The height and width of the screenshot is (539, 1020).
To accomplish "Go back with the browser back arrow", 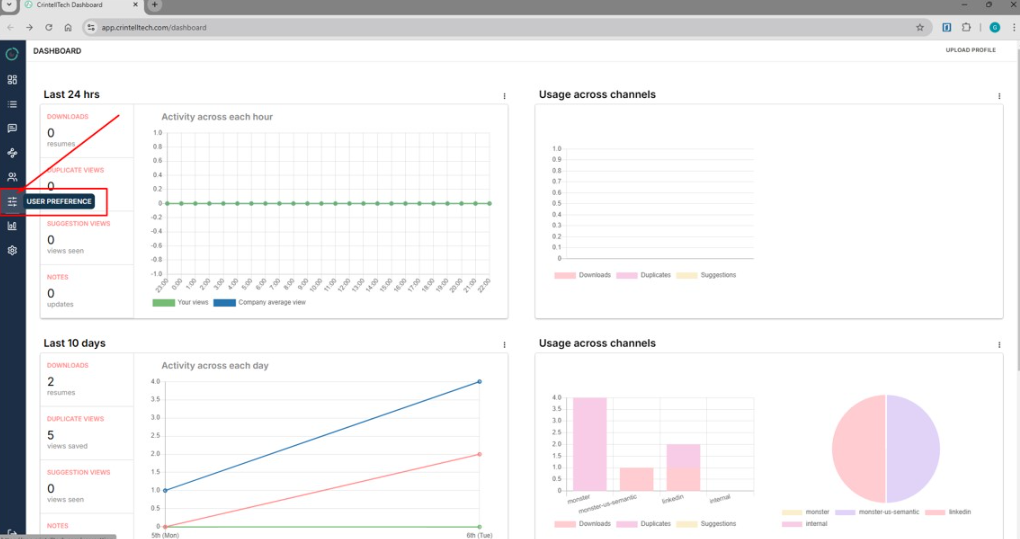I will tap(10, 27).
